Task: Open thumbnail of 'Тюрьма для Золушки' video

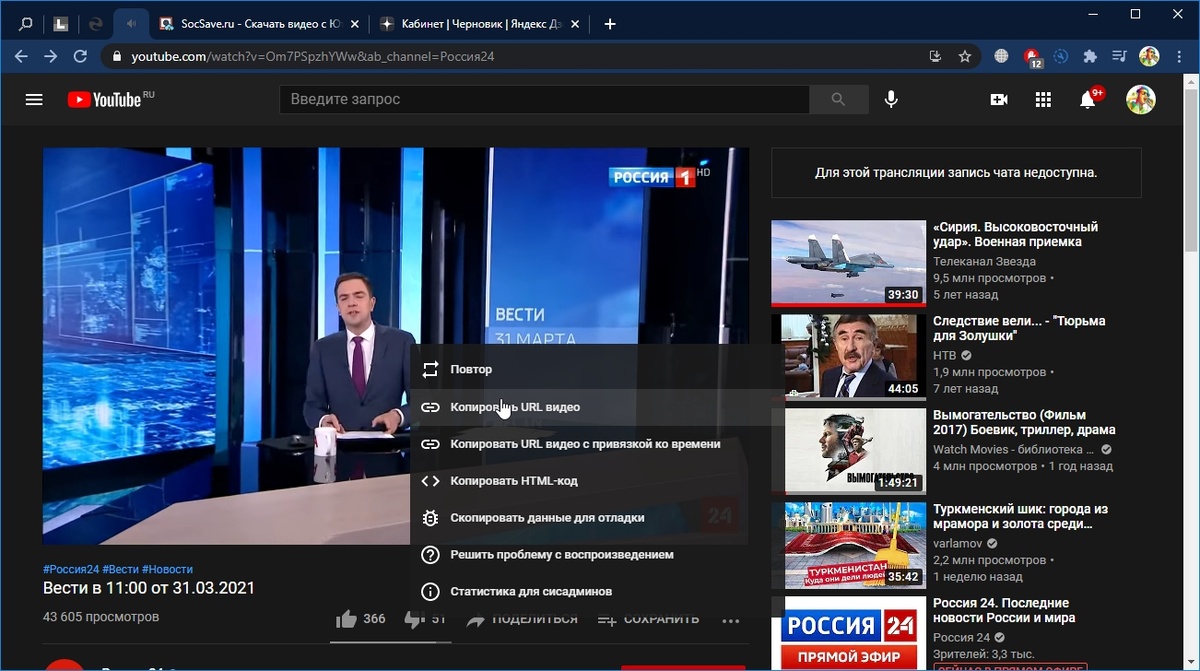Action: click(848, 357)
